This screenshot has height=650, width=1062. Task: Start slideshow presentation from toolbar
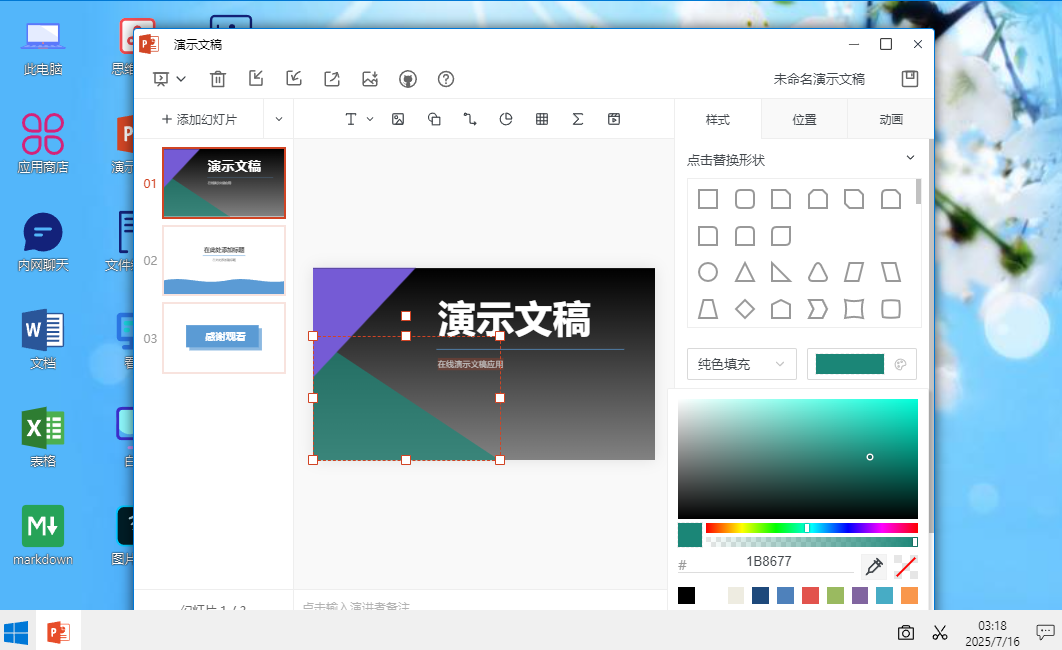coord(161,79)
